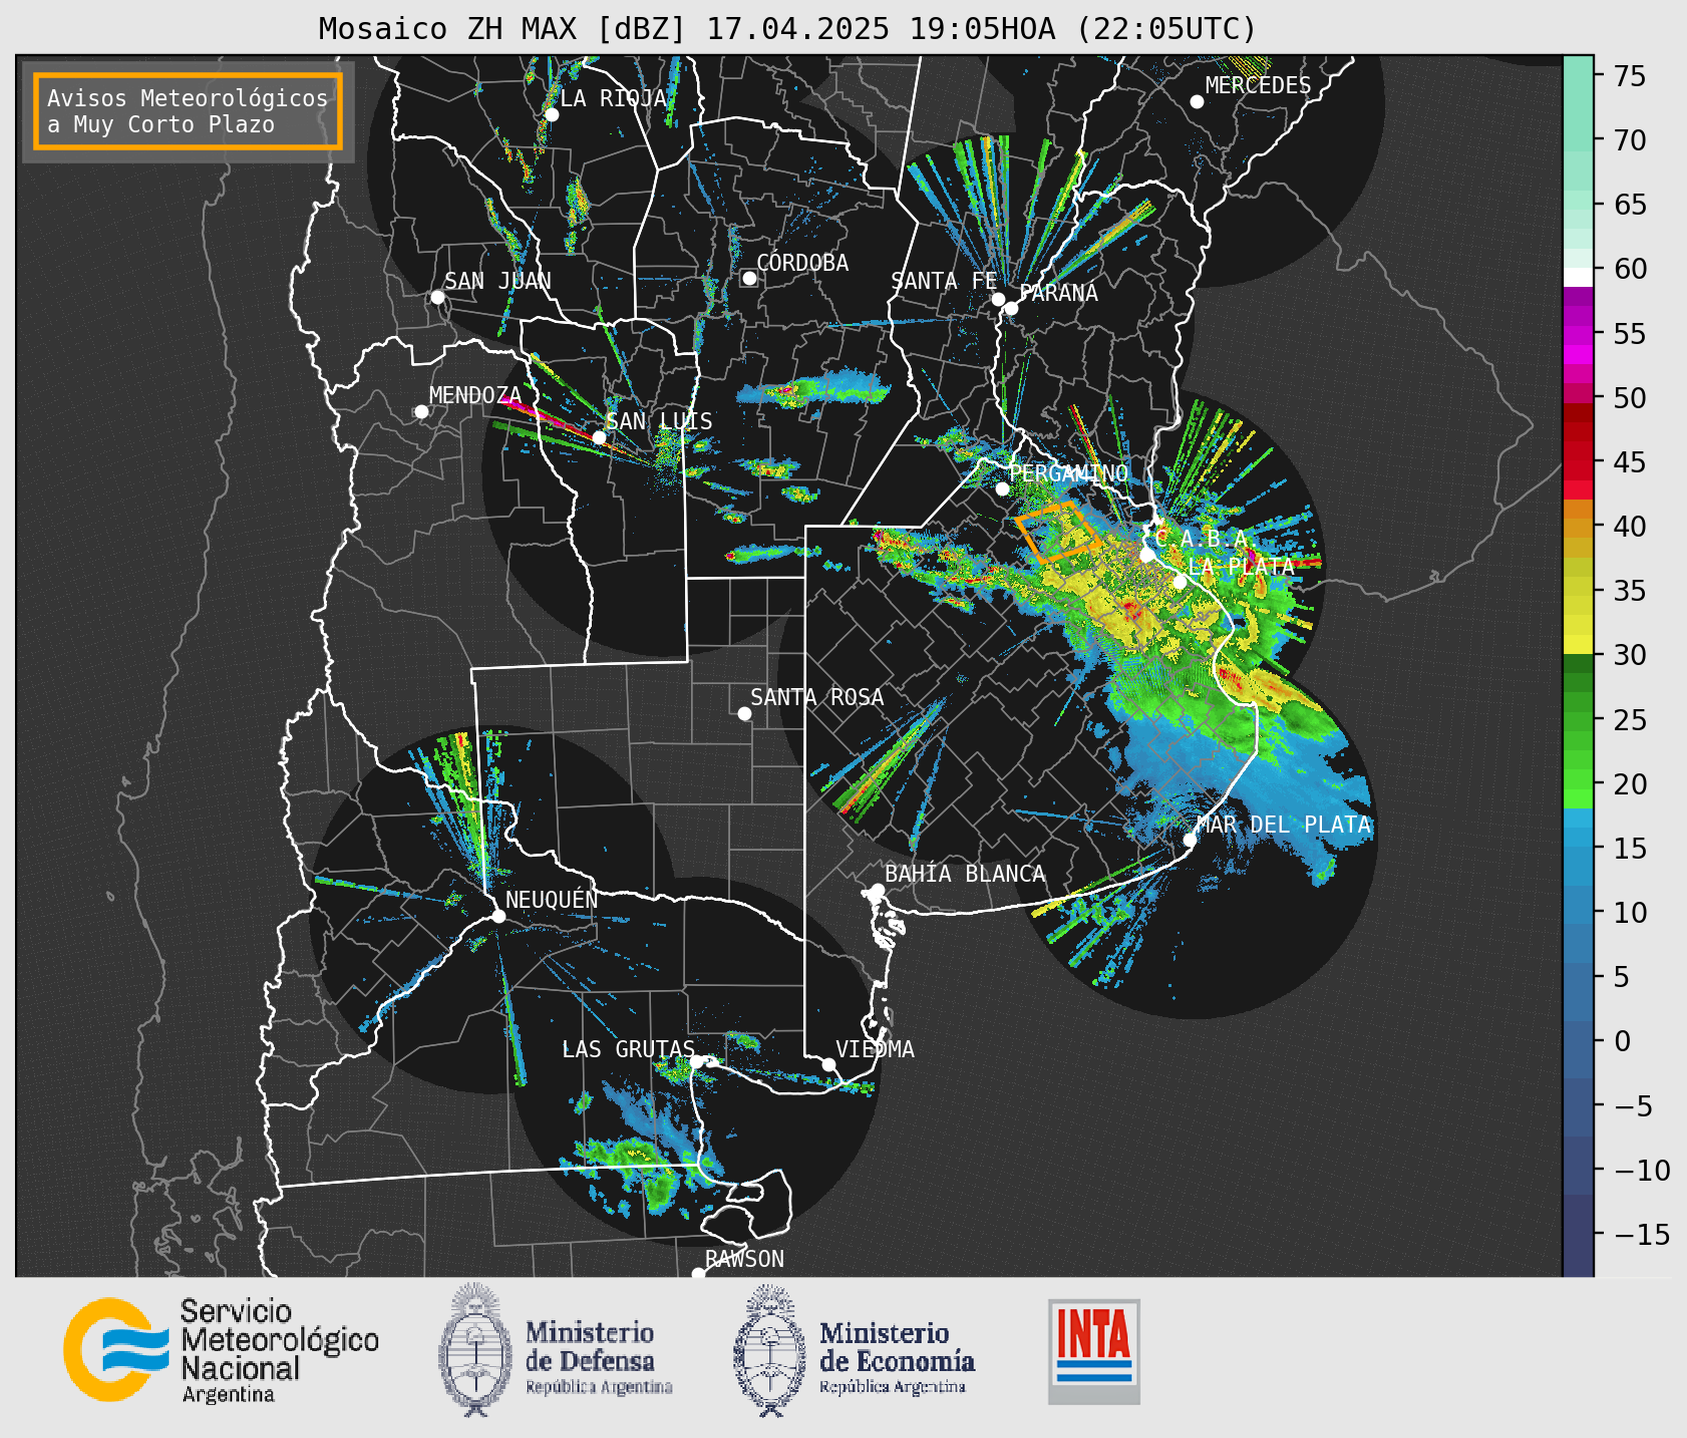1687x1438 pixels.
Task: Click the Ministerio de Economía emblem
Action: point(770,1350)
